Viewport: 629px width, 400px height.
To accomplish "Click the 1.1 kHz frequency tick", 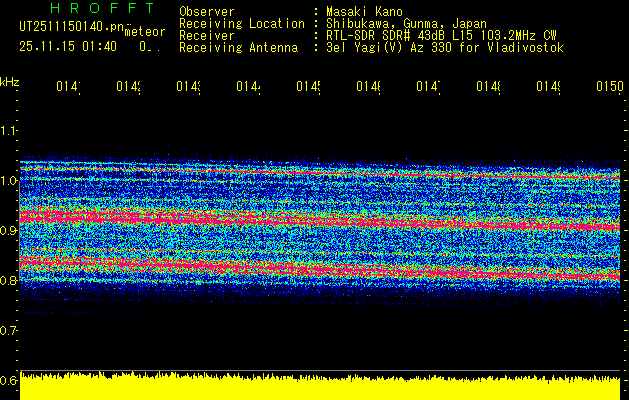I will pyautogui.click(x=9, y=131).
